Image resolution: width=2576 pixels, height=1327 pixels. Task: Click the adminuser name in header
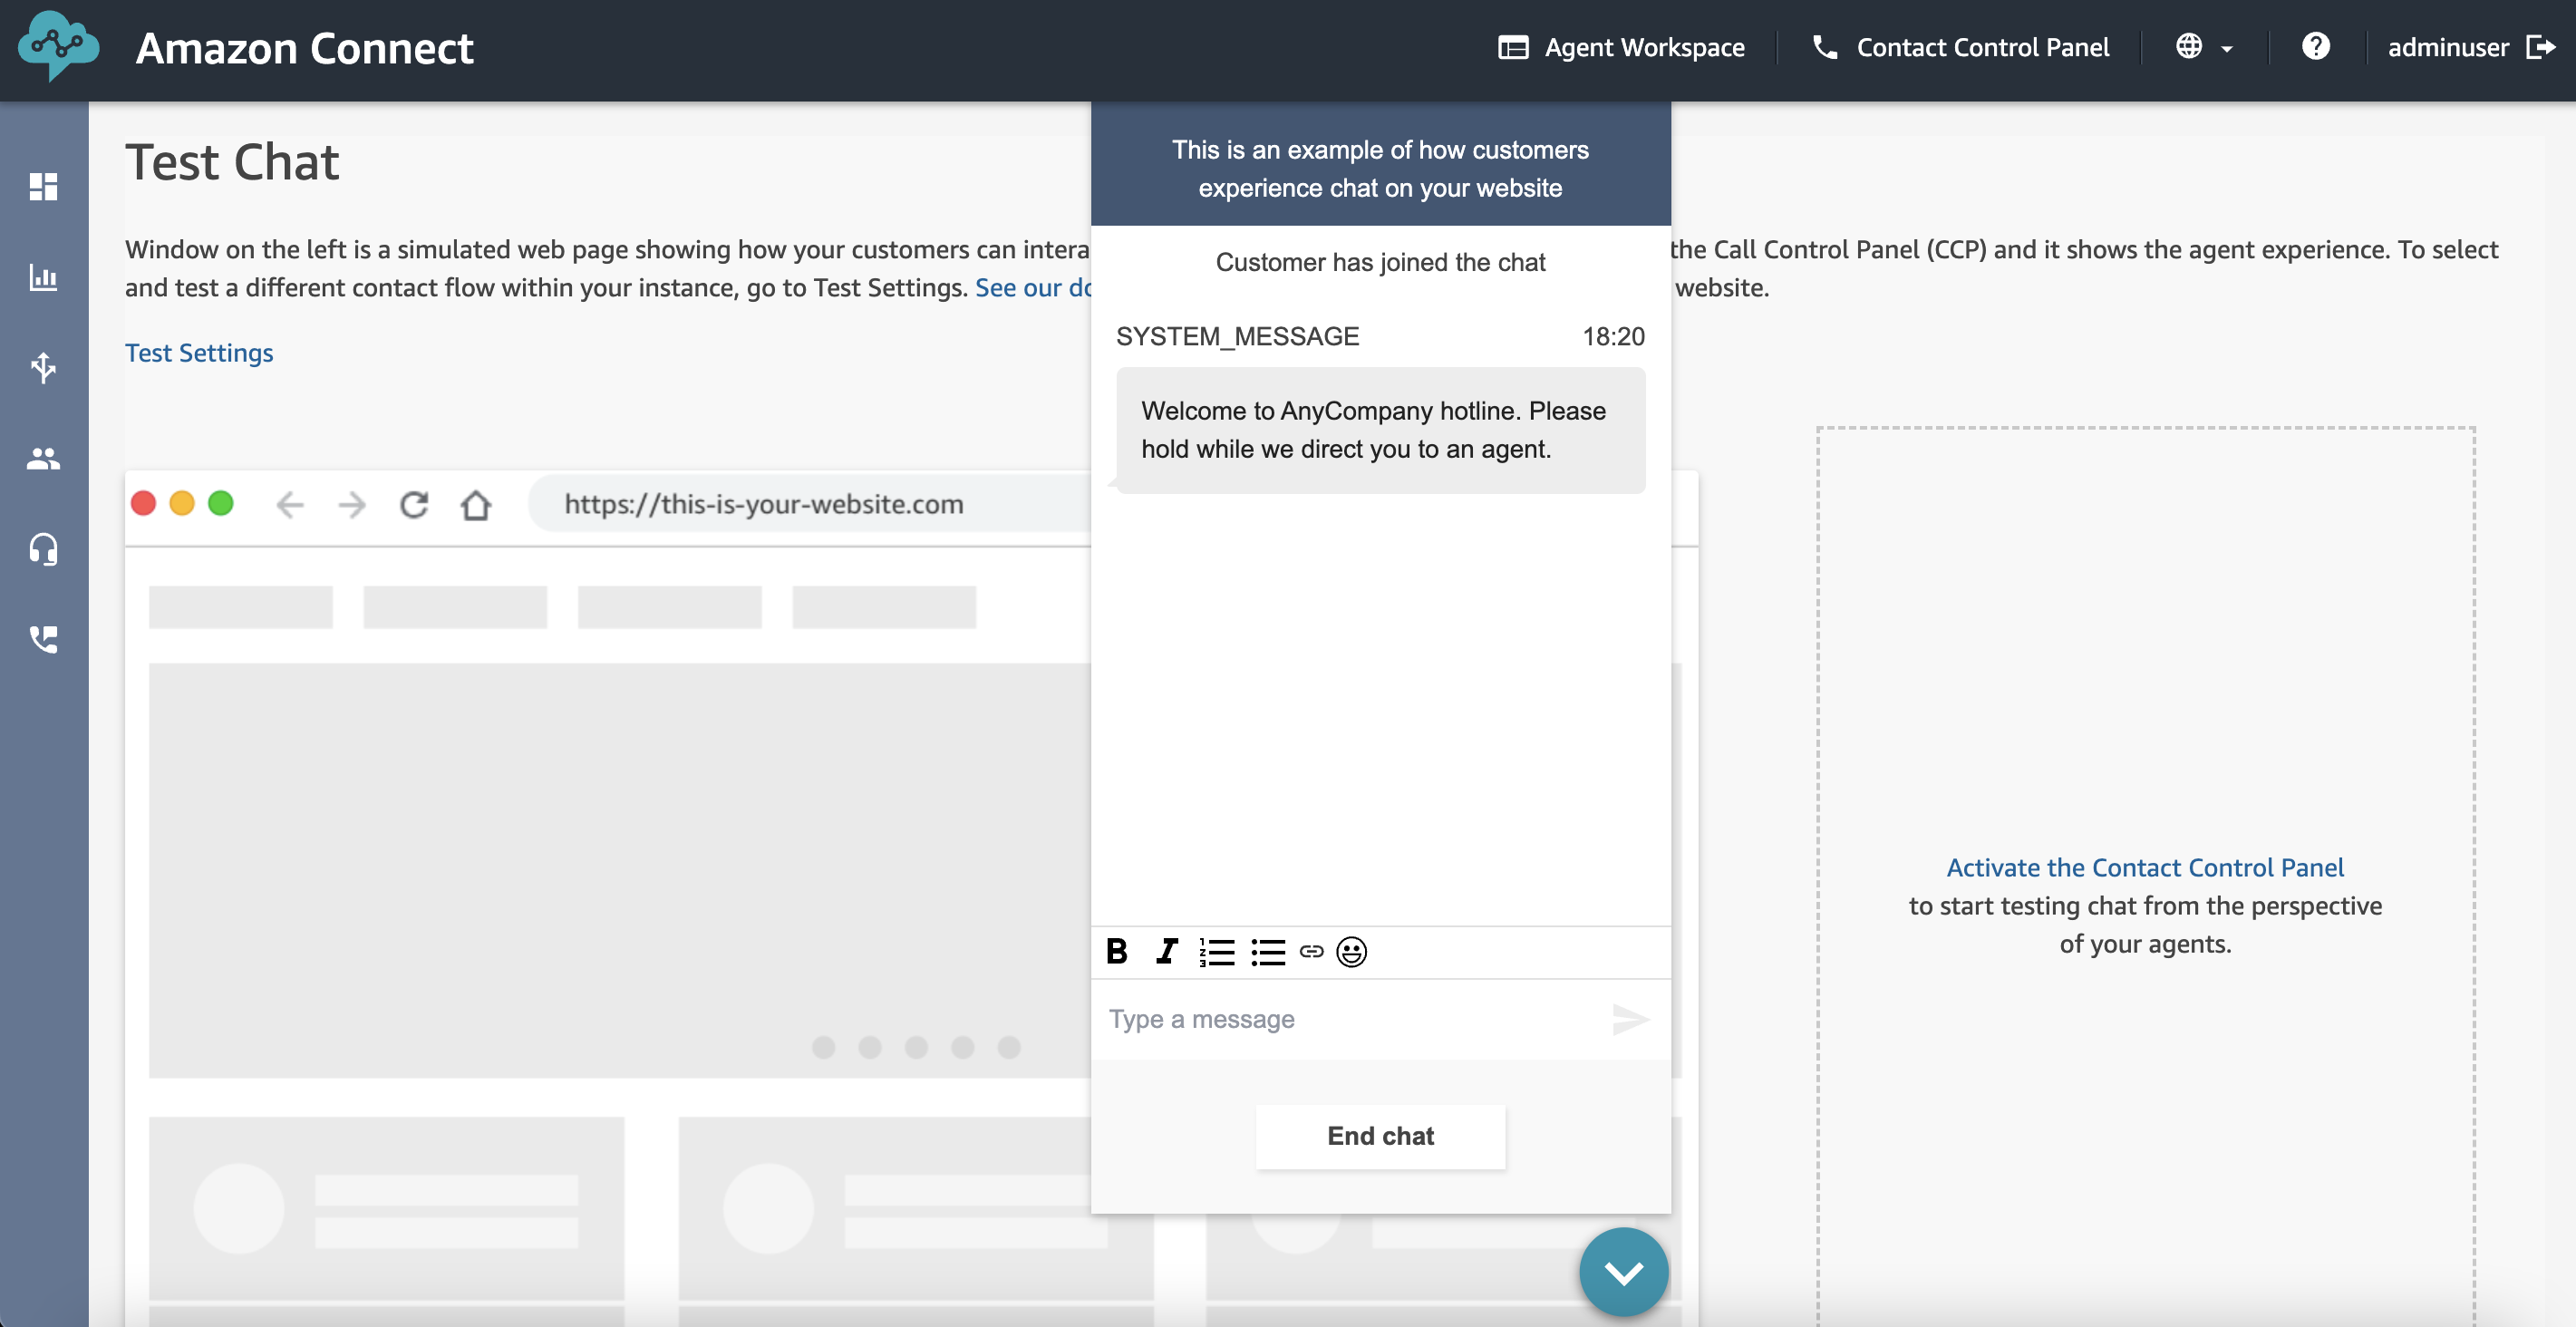click(x=2447, y=47)
